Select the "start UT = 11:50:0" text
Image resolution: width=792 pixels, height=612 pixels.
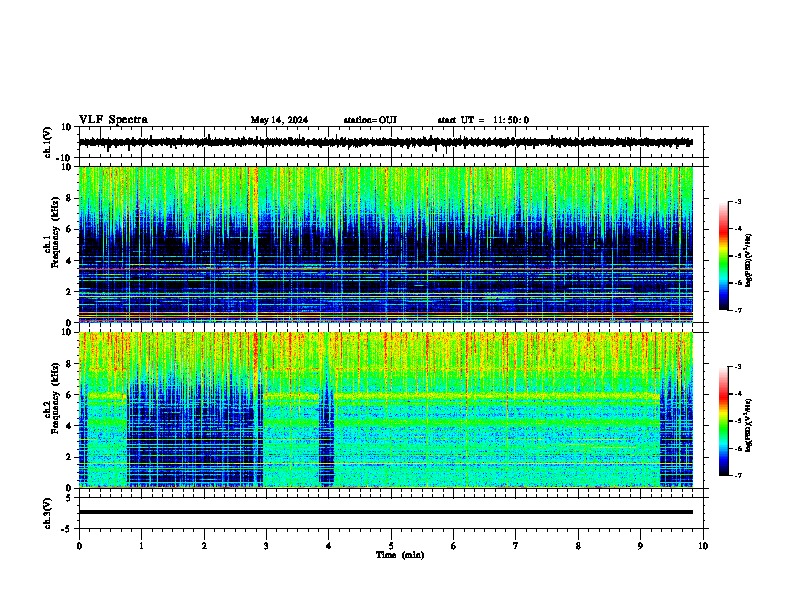[483, 120]
